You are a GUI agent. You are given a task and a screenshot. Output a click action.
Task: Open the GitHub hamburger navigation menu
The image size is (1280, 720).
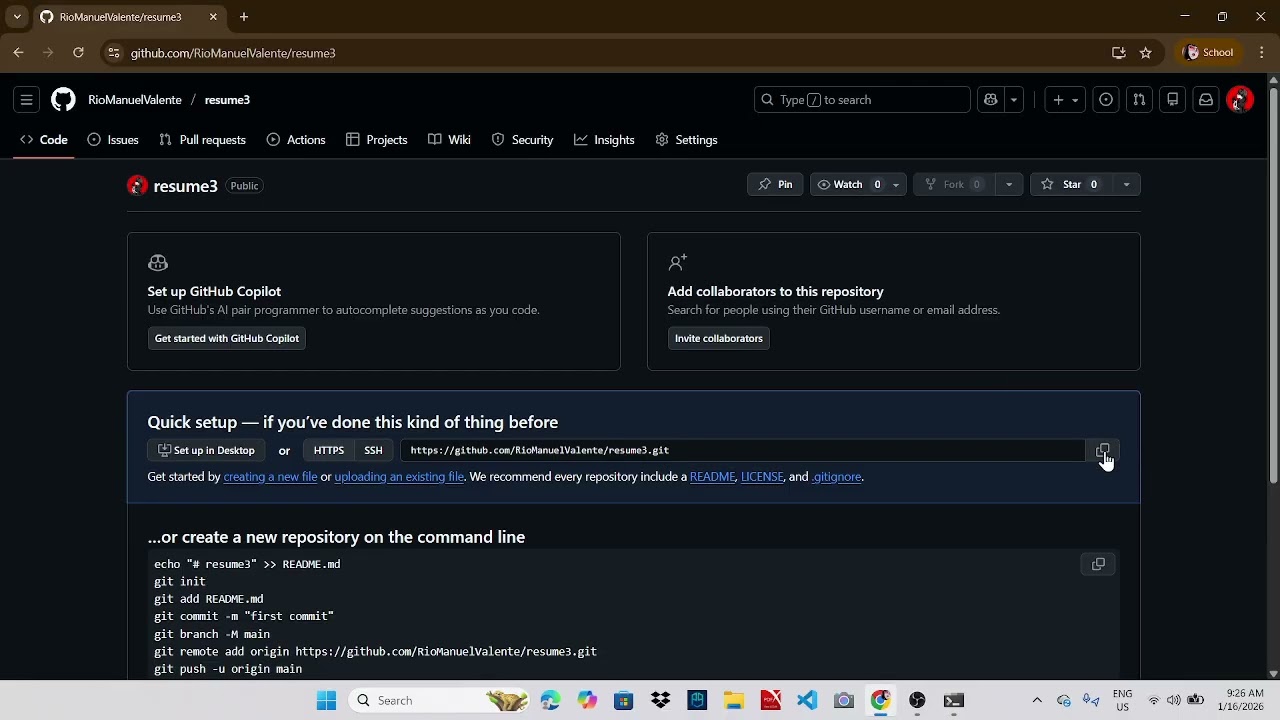pos(27,100)
